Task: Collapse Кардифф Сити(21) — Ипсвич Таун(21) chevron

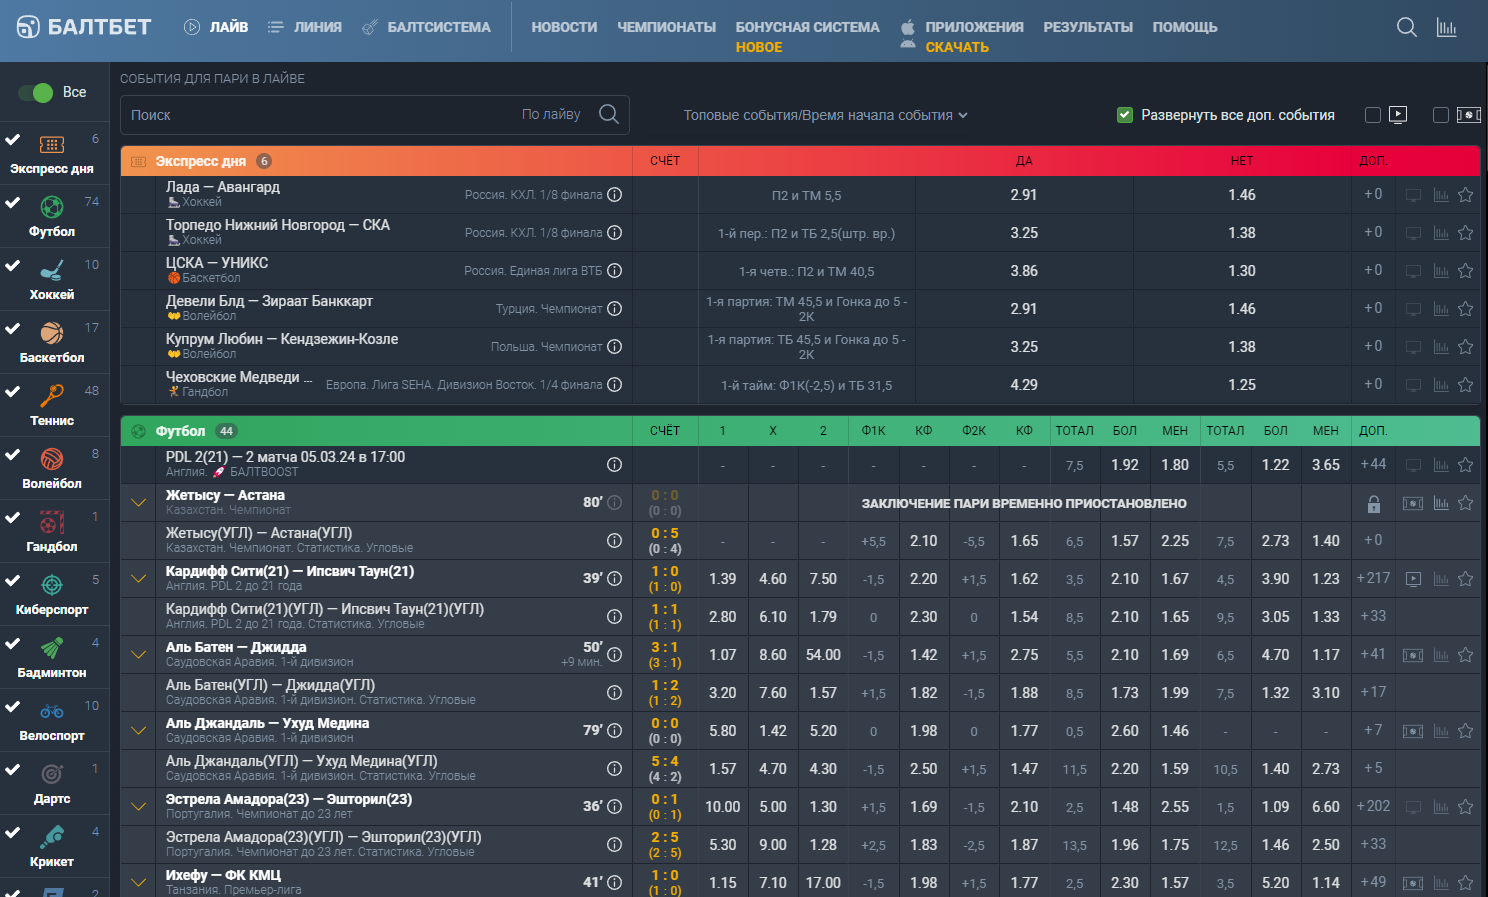Action: [139, 579]
